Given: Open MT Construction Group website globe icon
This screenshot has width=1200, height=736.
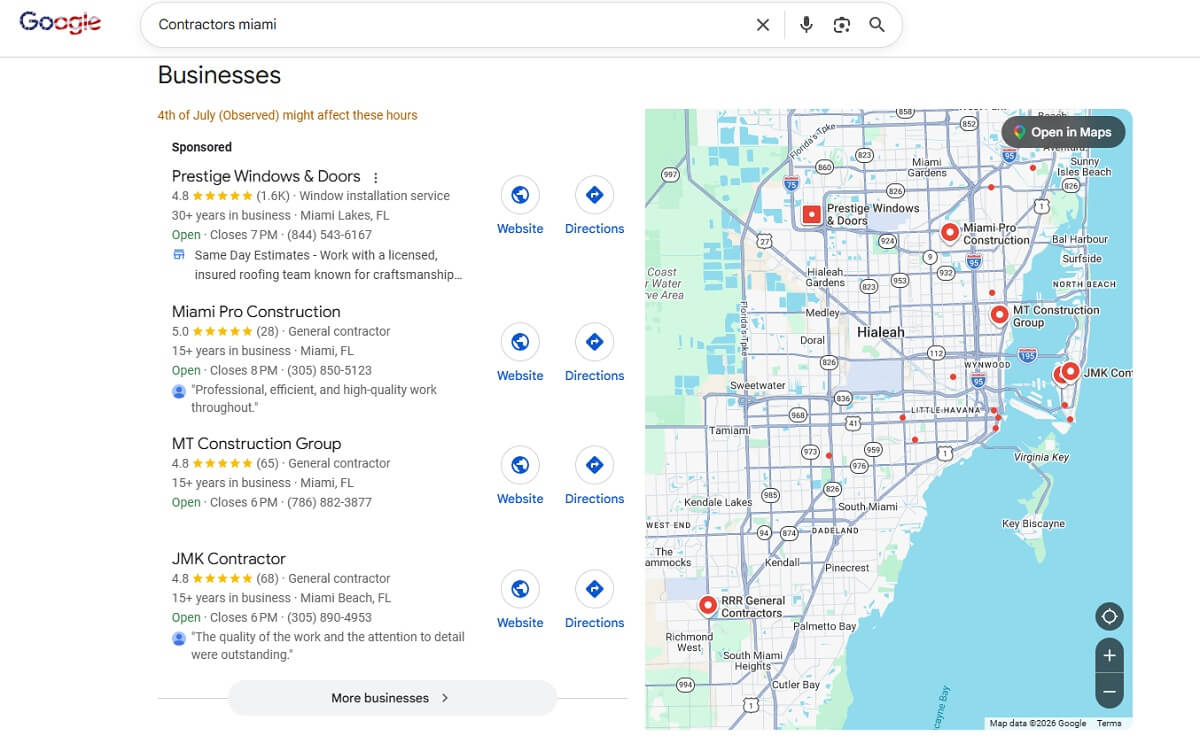Looking at the screenshot, I should pyautogui.click(x=520, y=465).
